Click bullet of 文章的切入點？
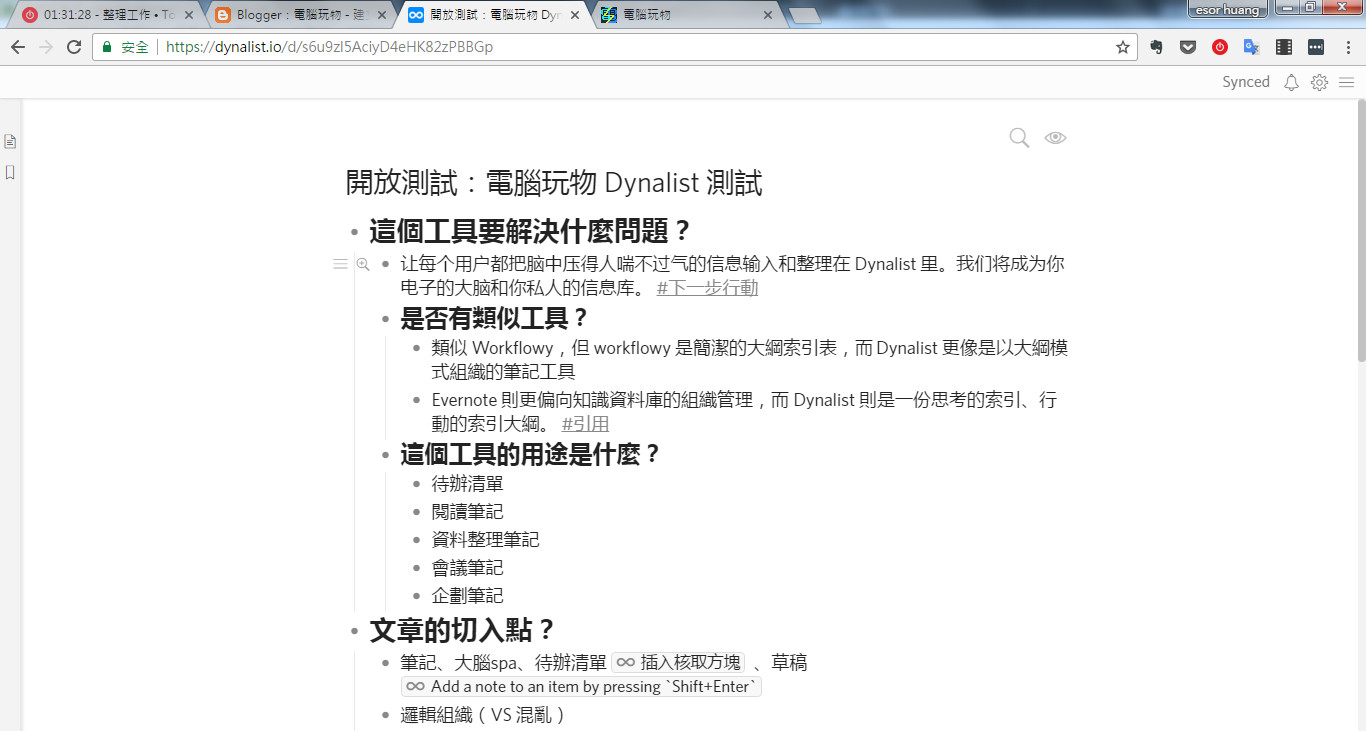The image size is (1366, 731). click(x=354, y=632)
